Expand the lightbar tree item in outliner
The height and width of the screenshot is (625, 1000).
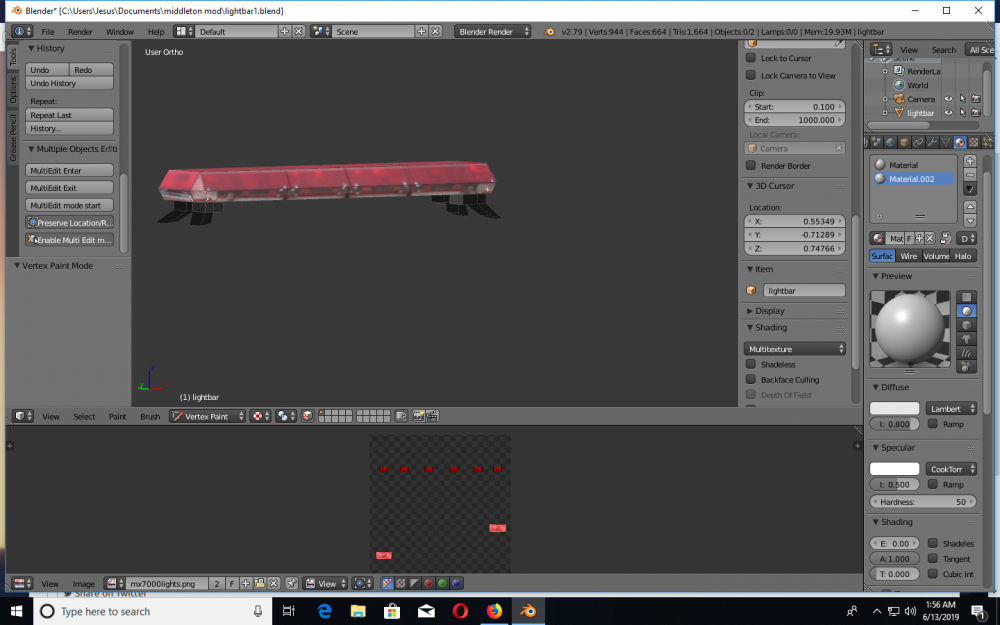[x=885, y=113]
